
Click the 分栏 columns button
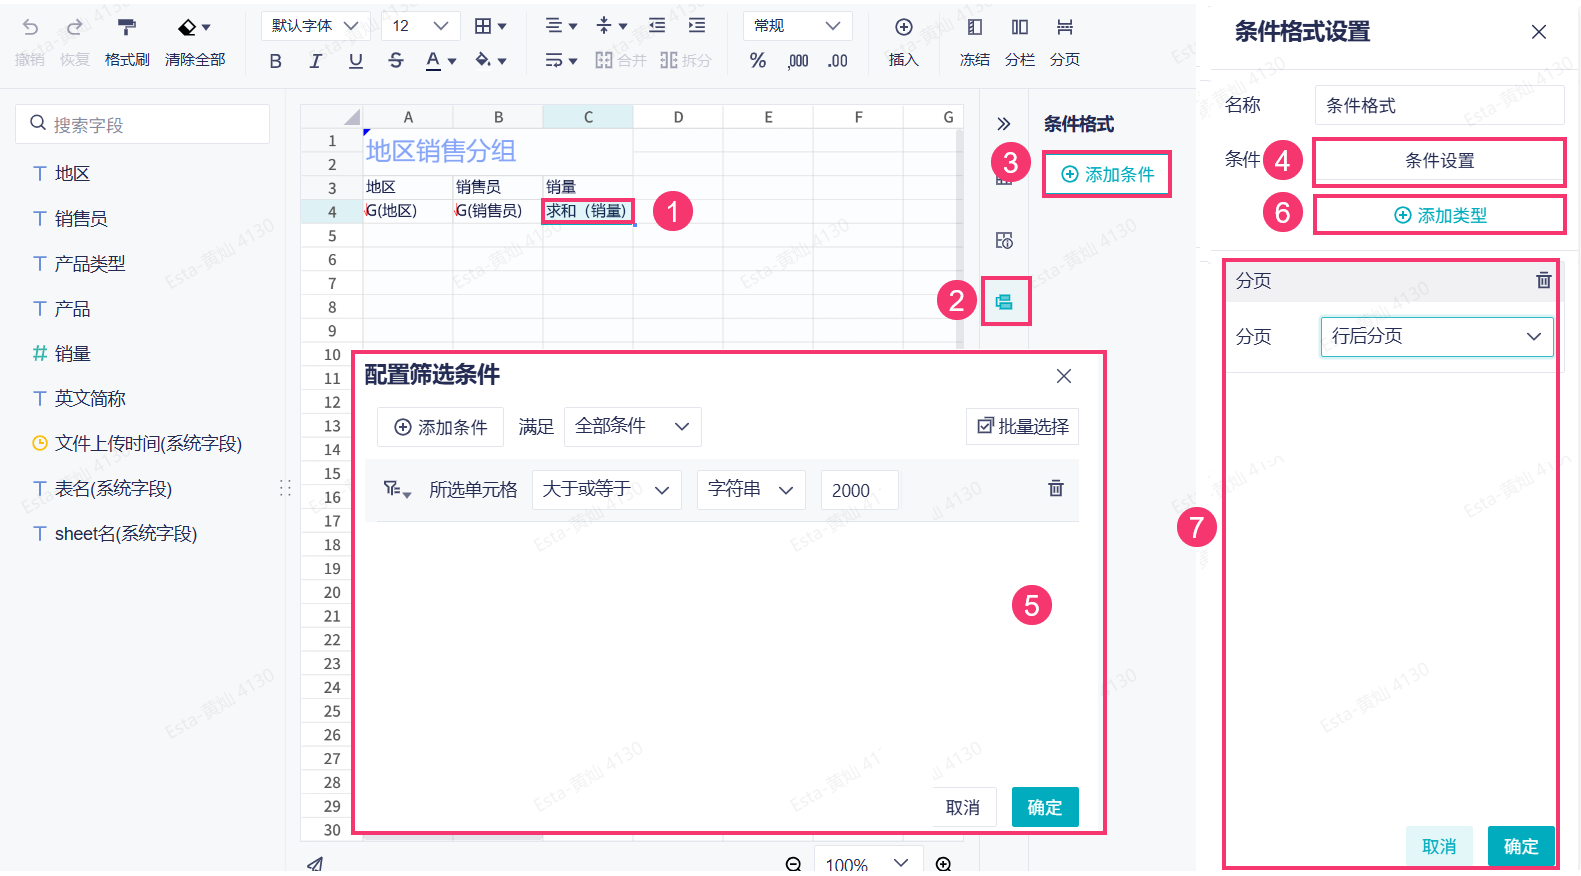point(1020,41)
